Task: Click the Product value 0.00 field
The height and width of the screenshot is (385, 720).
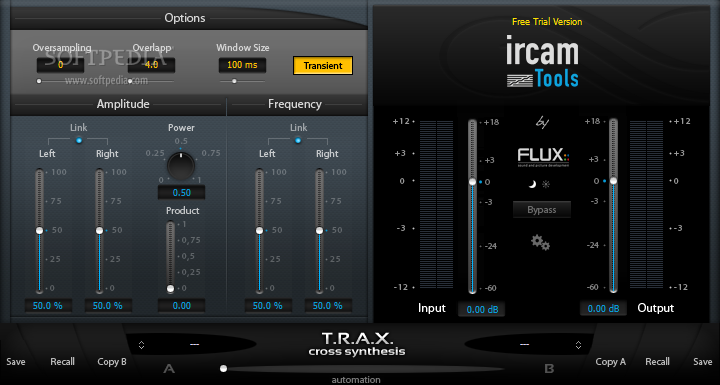Action: (x=181, y=306)
